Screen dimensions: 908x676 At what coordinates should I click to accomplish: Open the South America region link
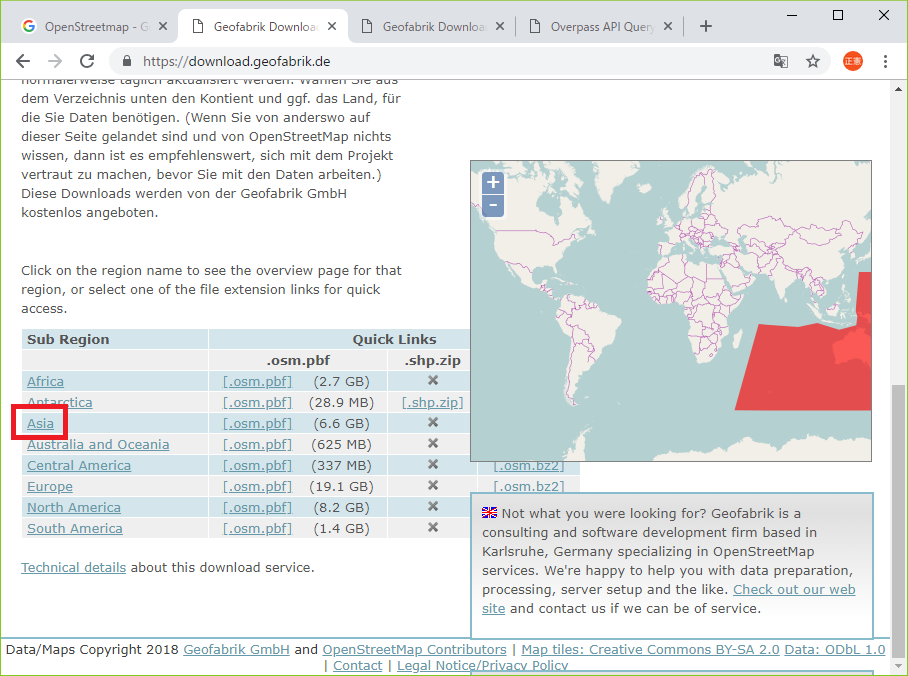[75, 528]
